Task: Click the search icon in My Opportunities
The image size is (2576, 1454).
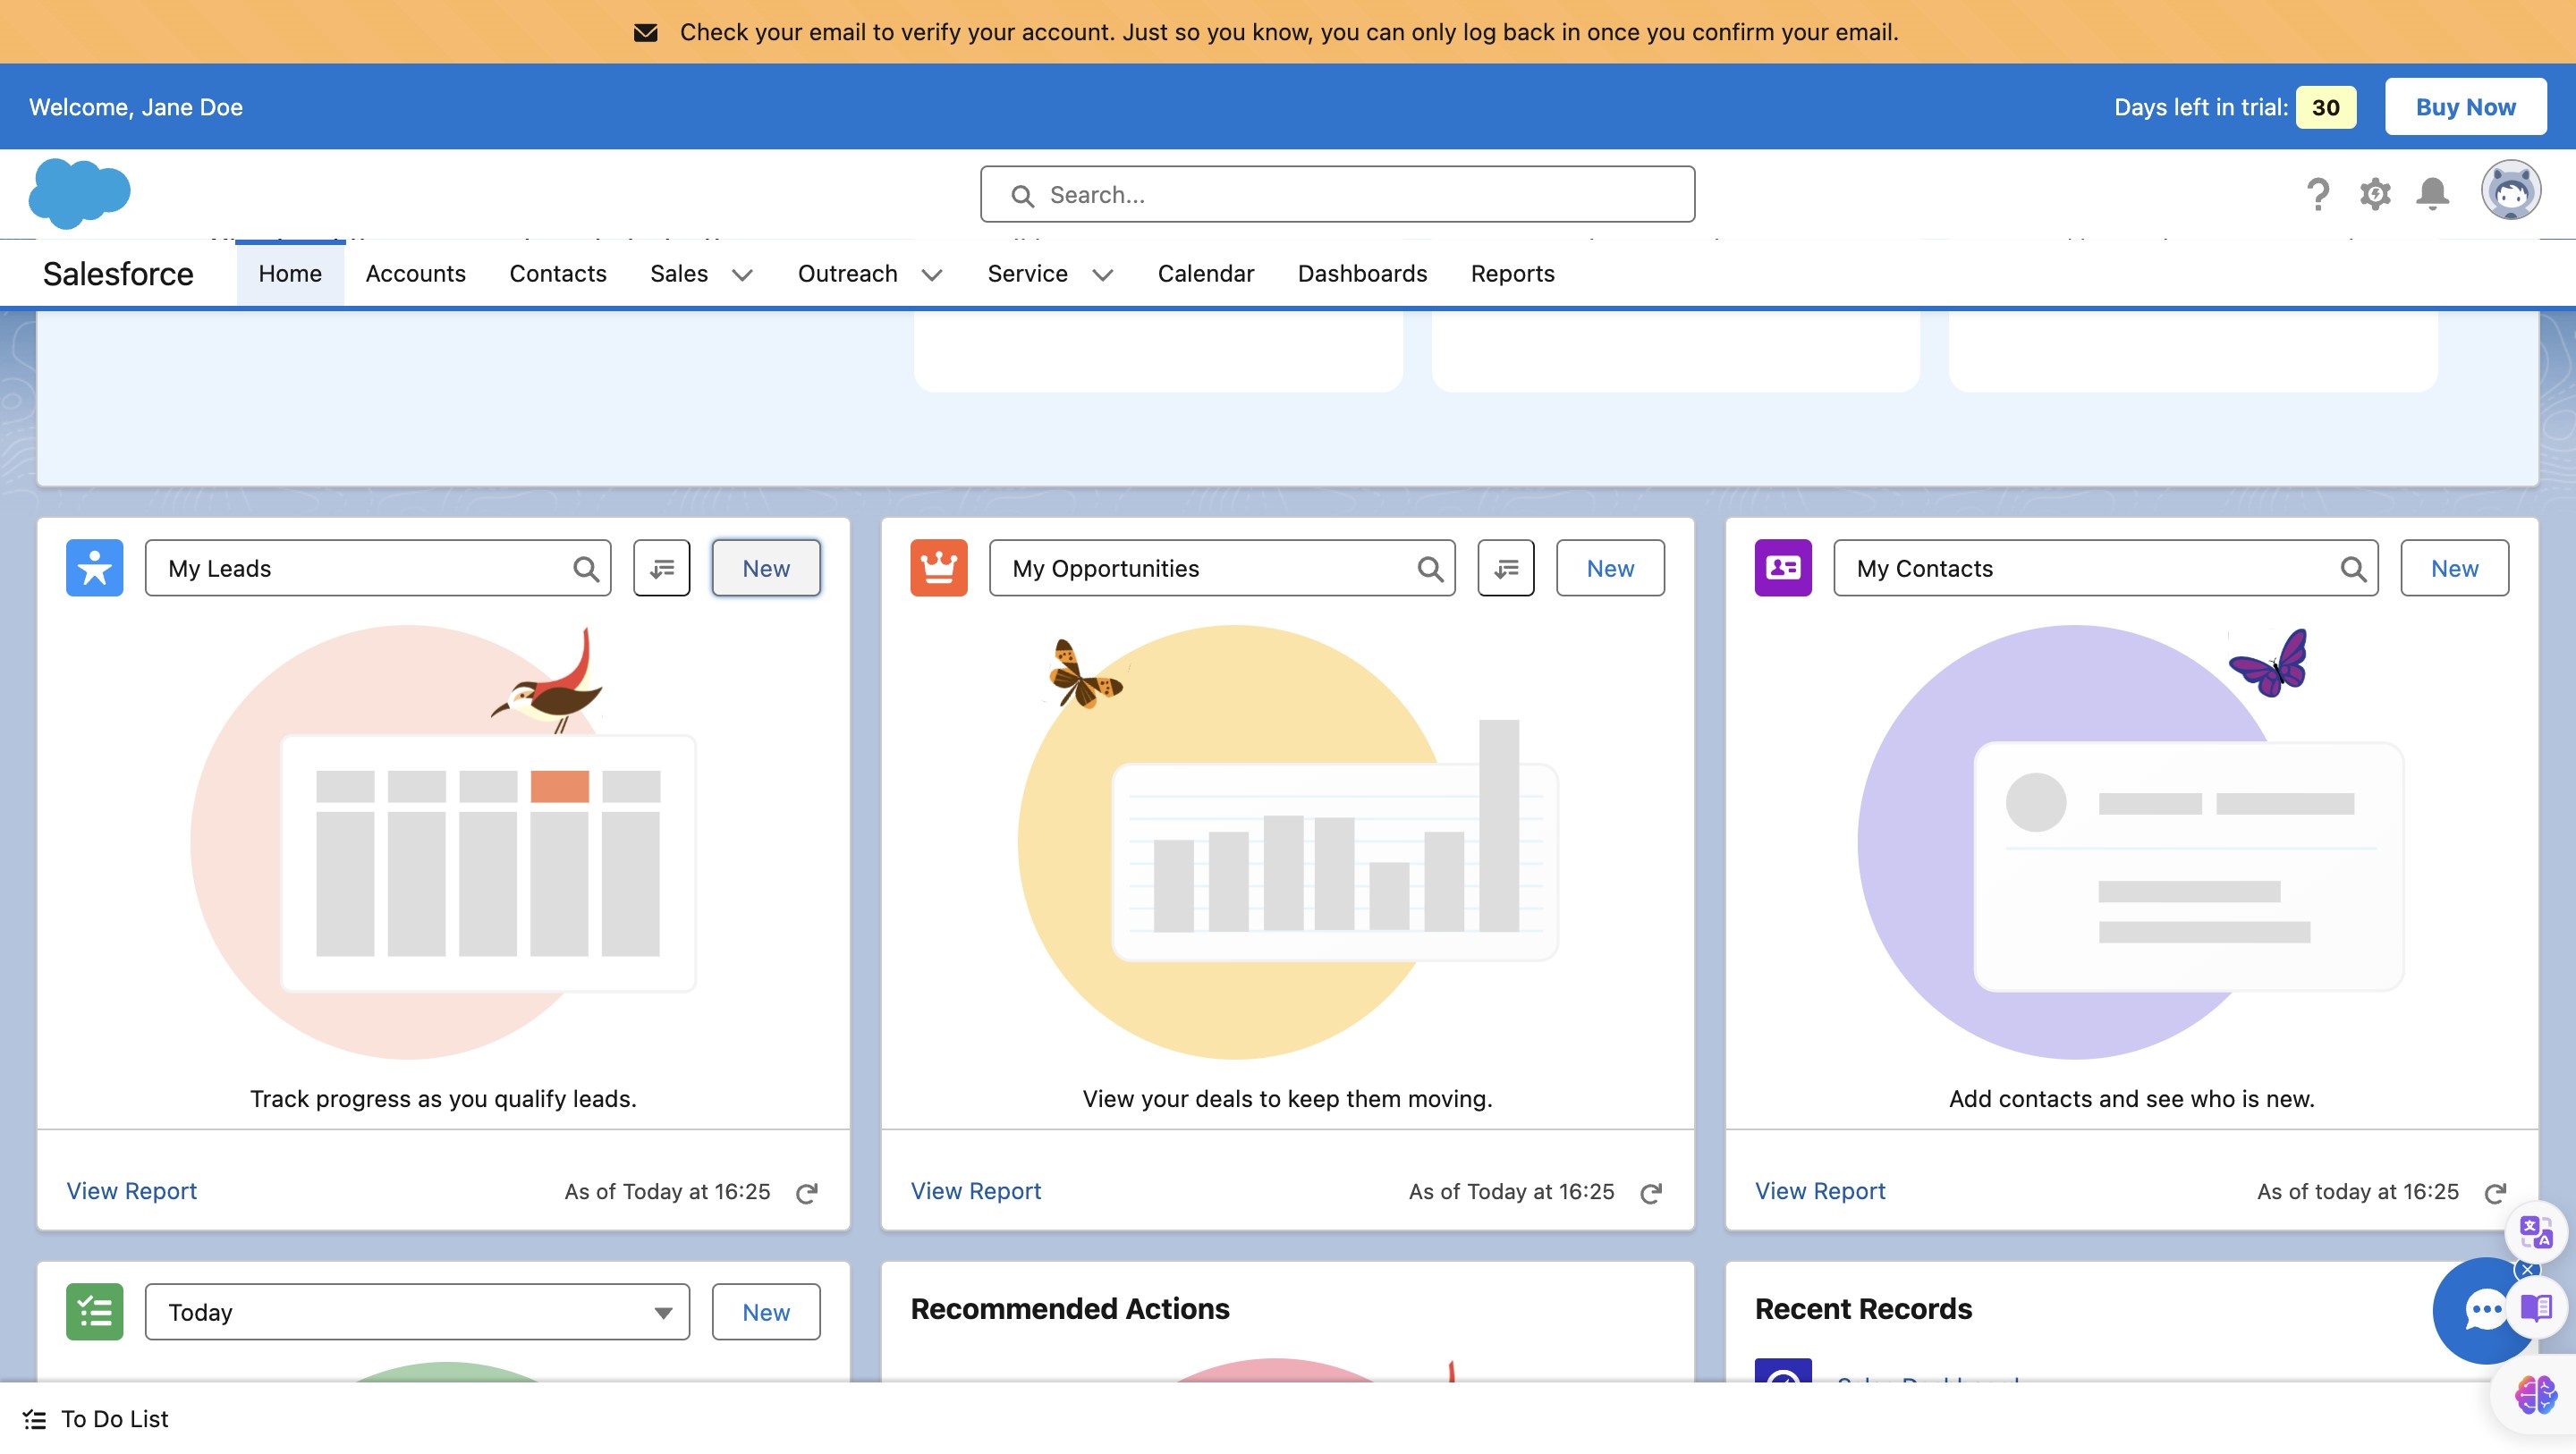Action: (x=1430, y=569)
